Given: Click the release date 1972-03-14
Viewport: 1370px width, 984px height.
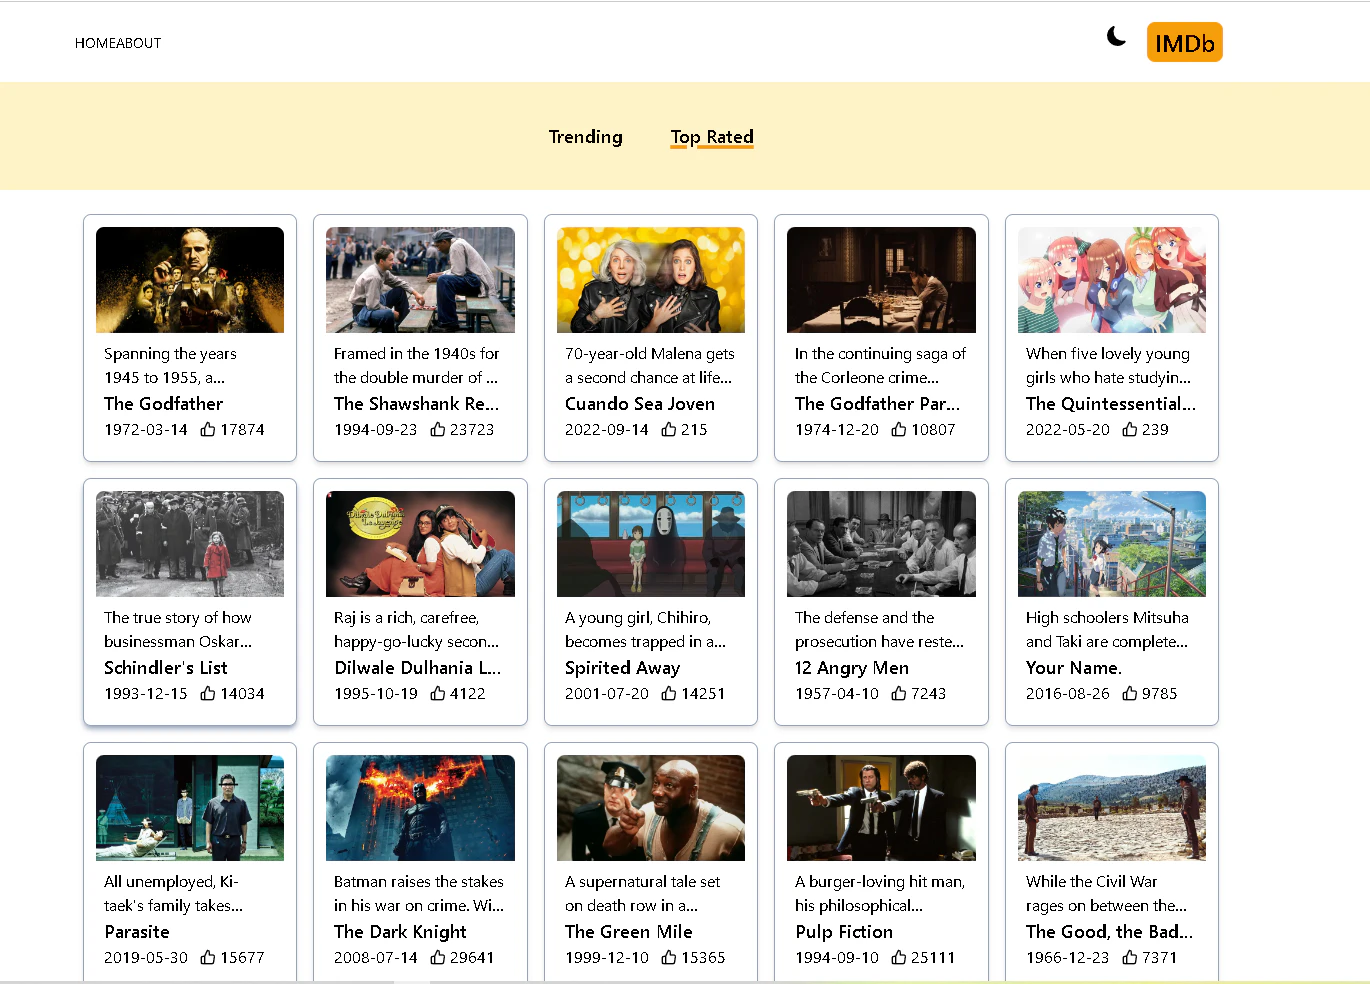Looking at the screenshot, I should (x=146, y=429).
